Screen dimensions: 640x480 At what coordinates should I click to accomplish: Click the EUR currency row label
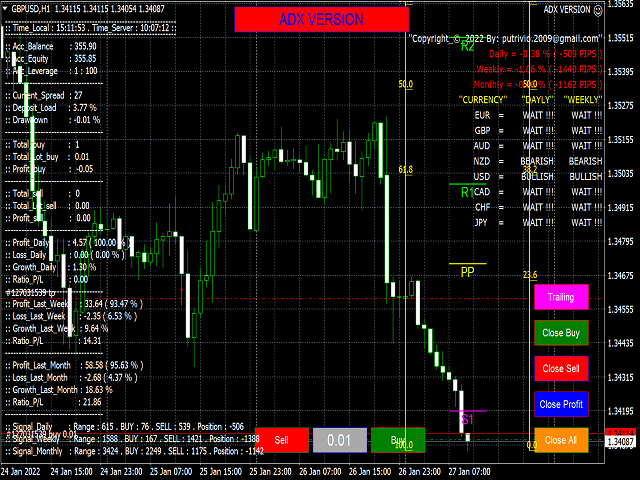pos(482,115)
